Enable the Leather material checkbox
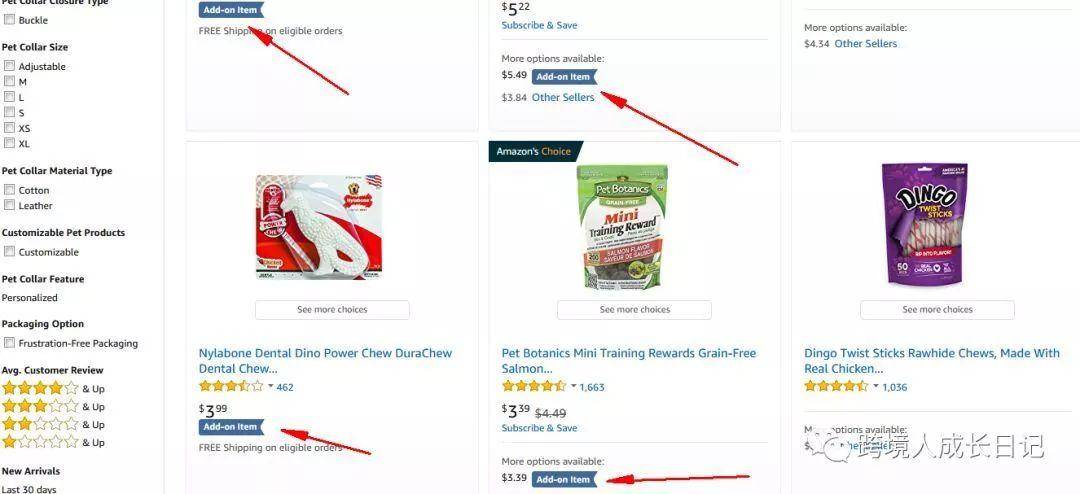The width and height of the screenshot is (1080, 494). [x=10, y=205]
